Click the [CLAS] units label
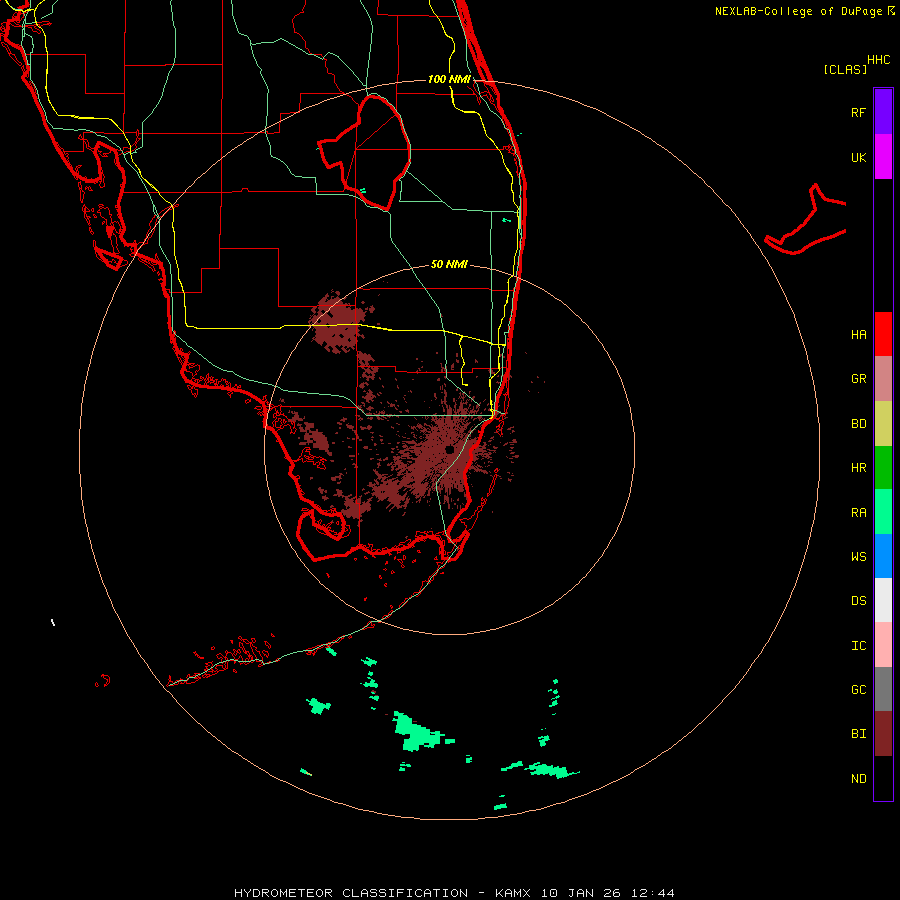 845,69
